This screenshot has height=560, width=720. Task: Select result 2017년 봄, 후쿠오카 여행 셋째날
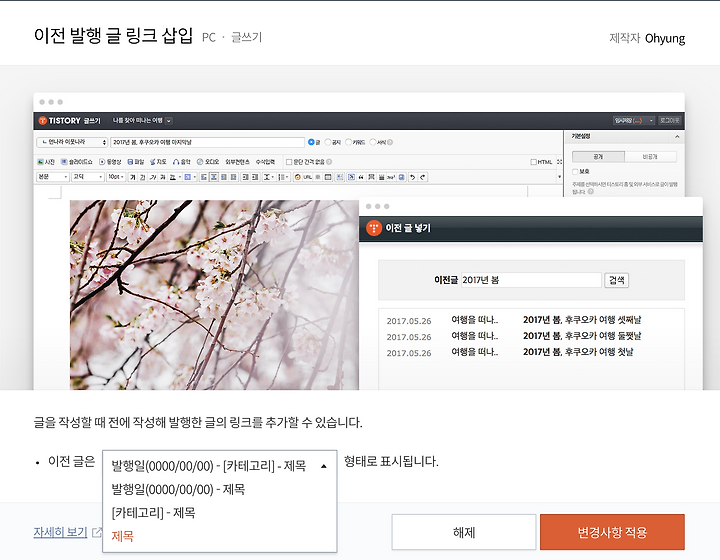pos(582,320)
